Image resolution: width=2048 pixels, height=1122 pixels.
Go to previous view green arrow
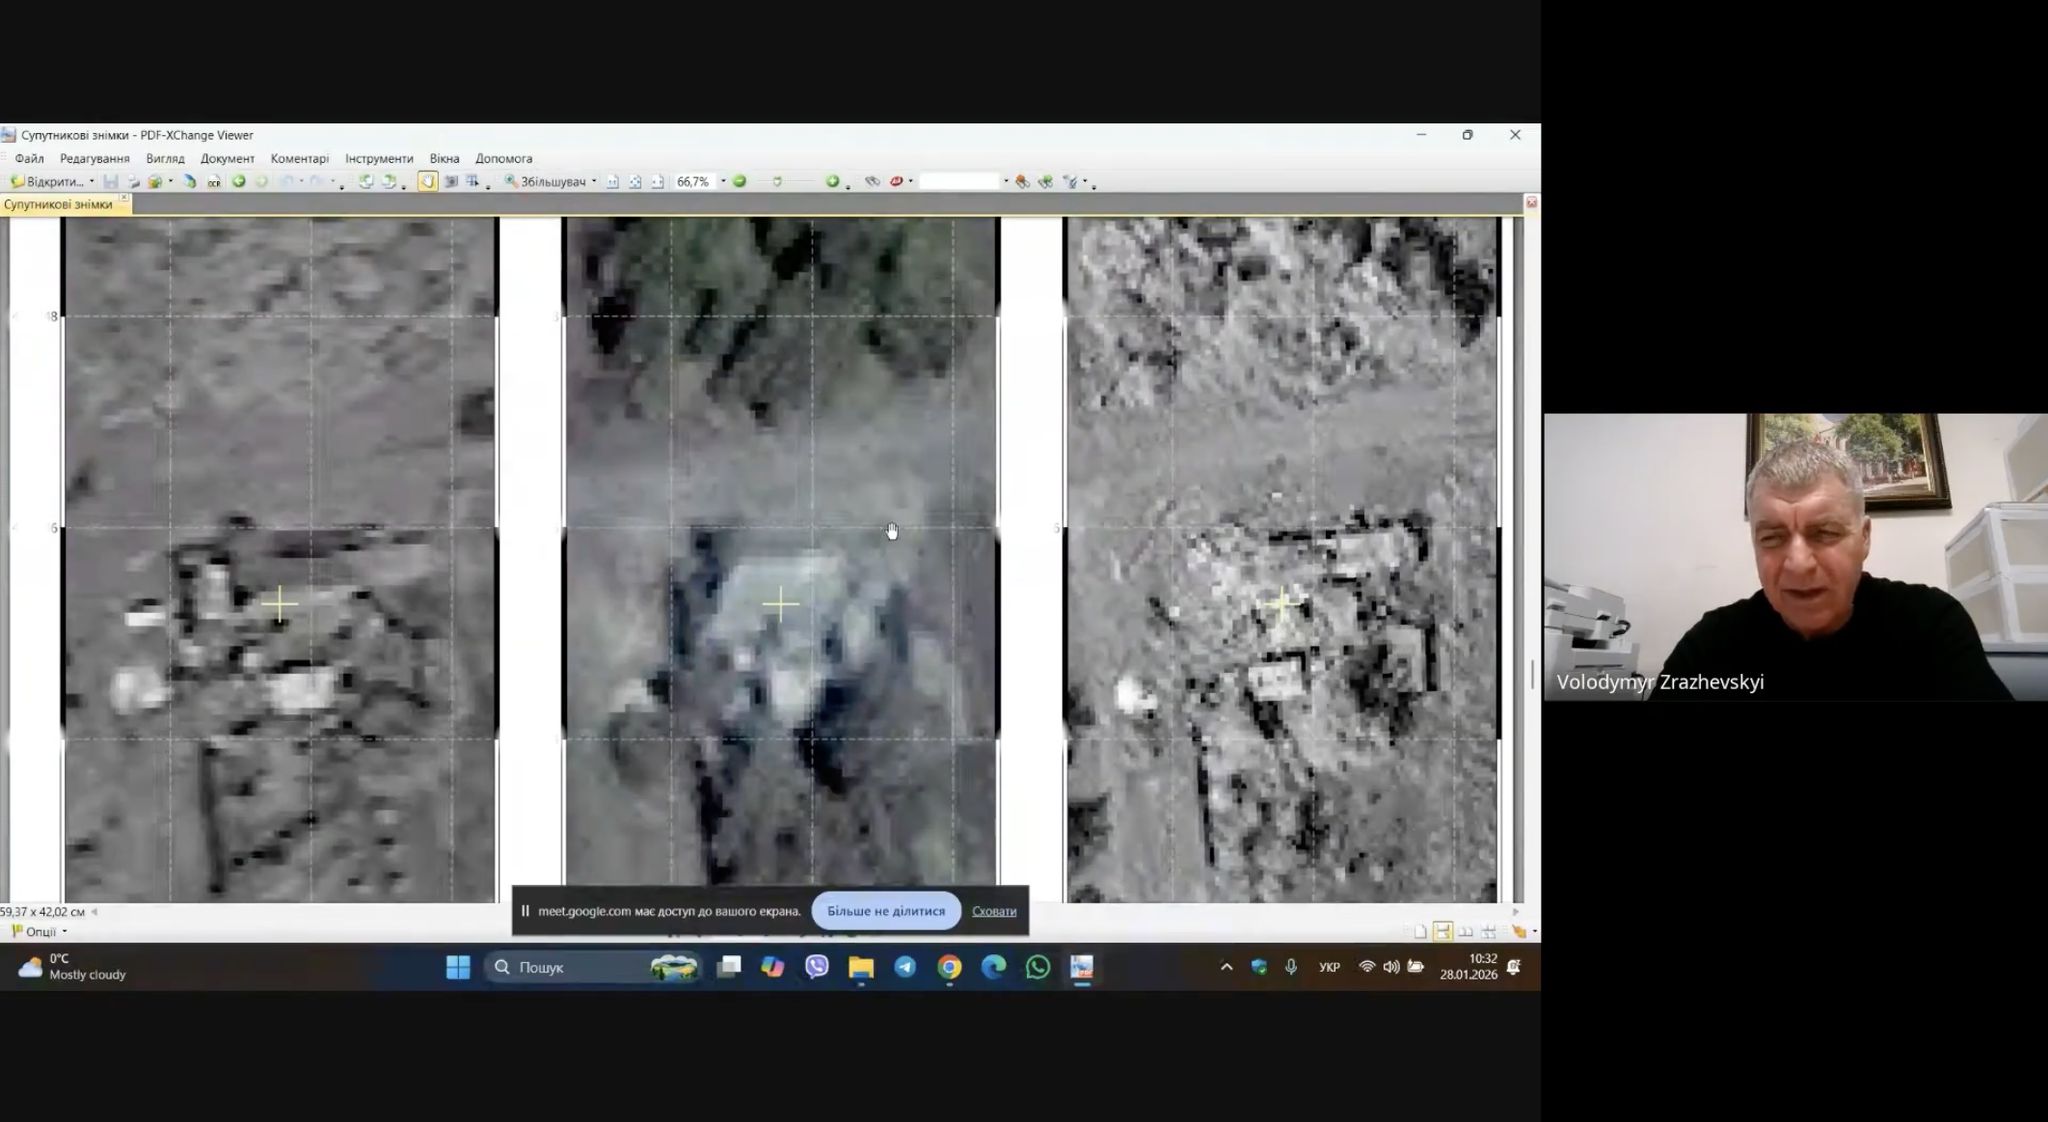(x=239, y=182)
